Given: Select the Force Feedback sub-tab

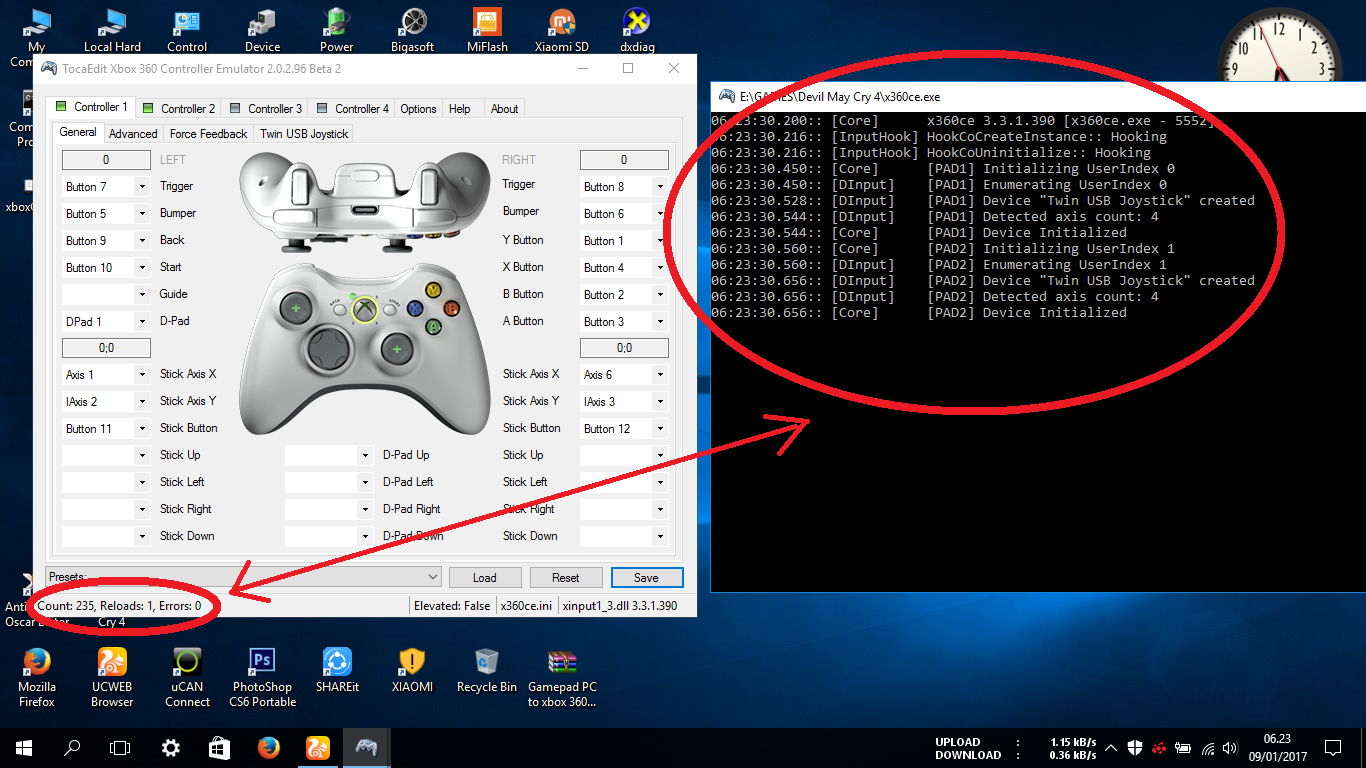Looking at the screenshot, I should (208, 134).
